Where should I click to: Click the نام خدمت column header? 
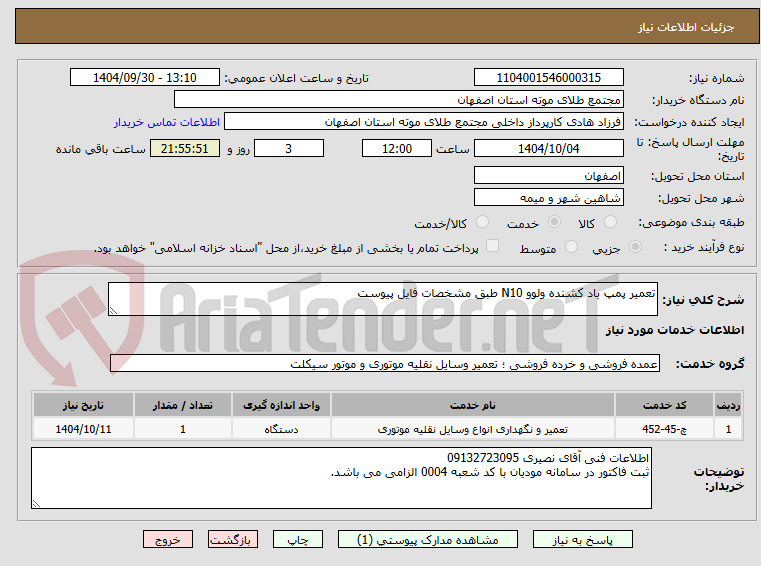473,405
